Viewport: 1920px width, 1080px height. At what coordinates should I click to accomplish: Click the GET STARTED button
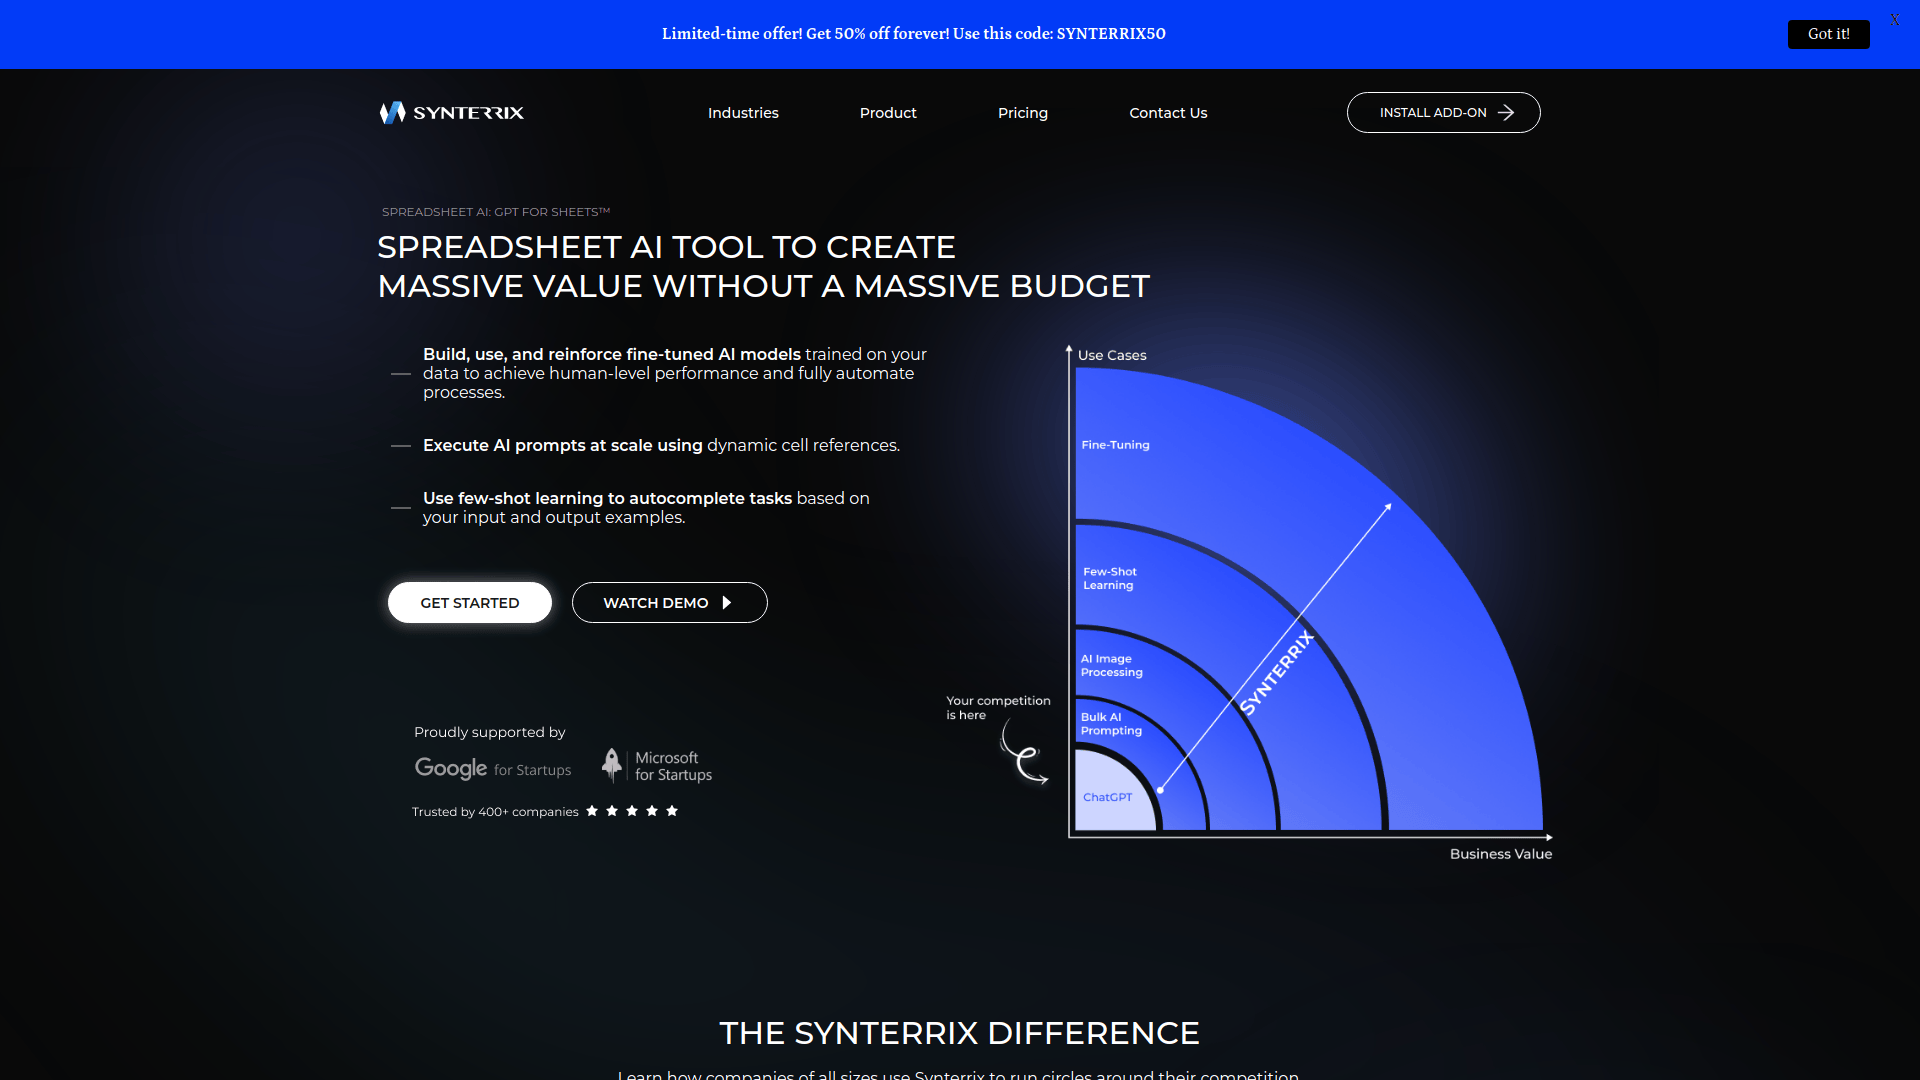pyautogui.click(x=469, y=601)
